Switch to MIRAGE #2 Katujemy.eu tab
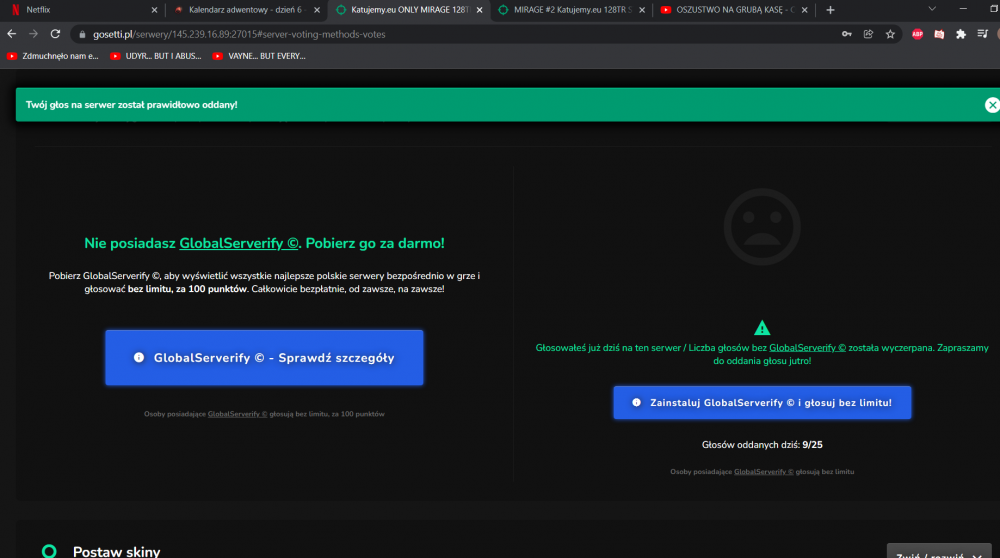 pyautogui.click(x=571, y=10)
